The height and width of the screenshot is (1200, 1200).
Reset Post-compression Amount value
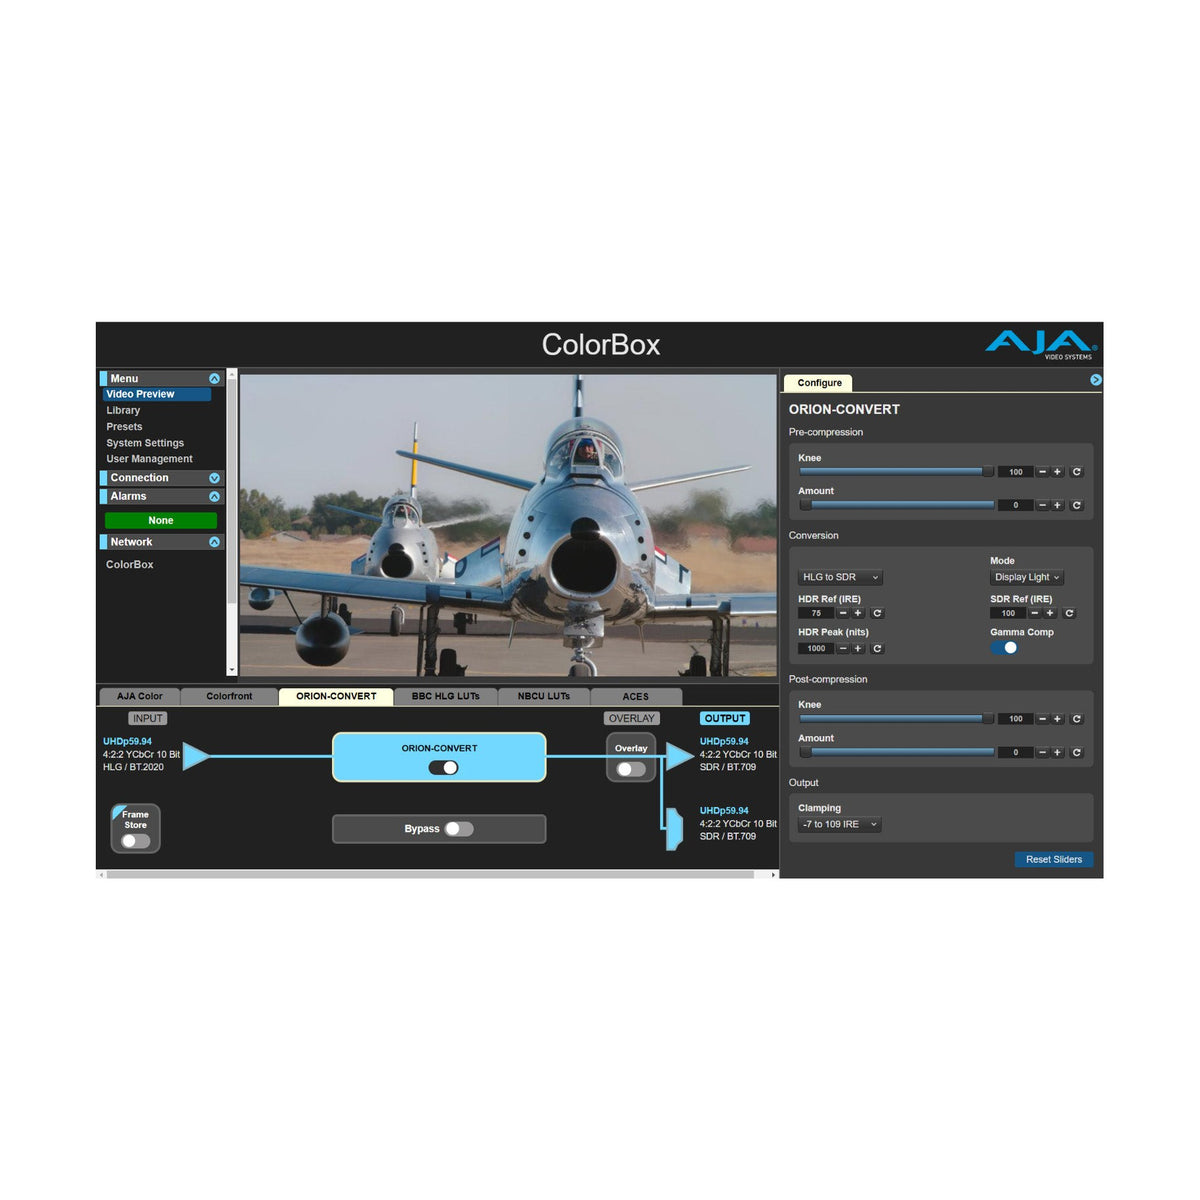tap(1077, 753)
